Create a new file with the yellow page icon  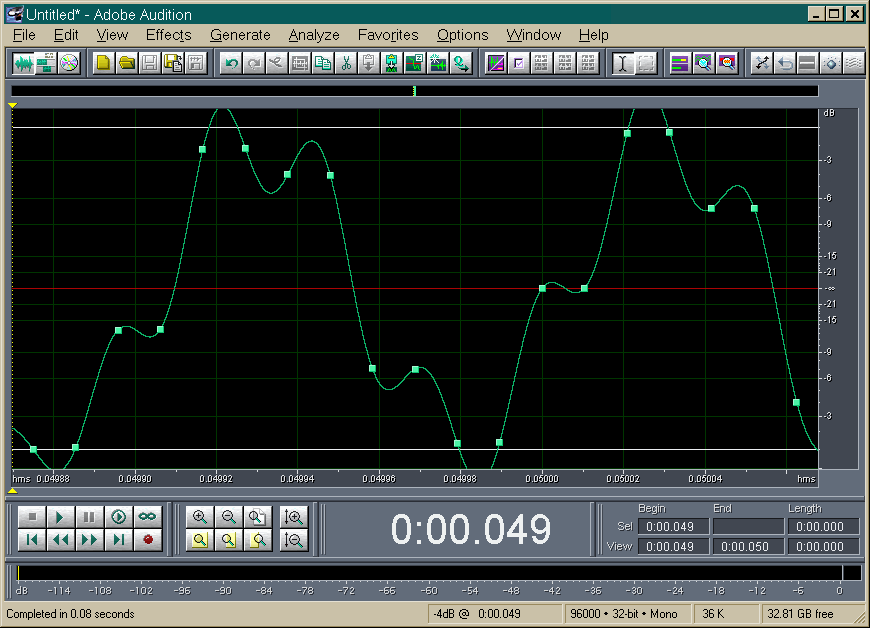pyautogui.click(x=103, y=63)
